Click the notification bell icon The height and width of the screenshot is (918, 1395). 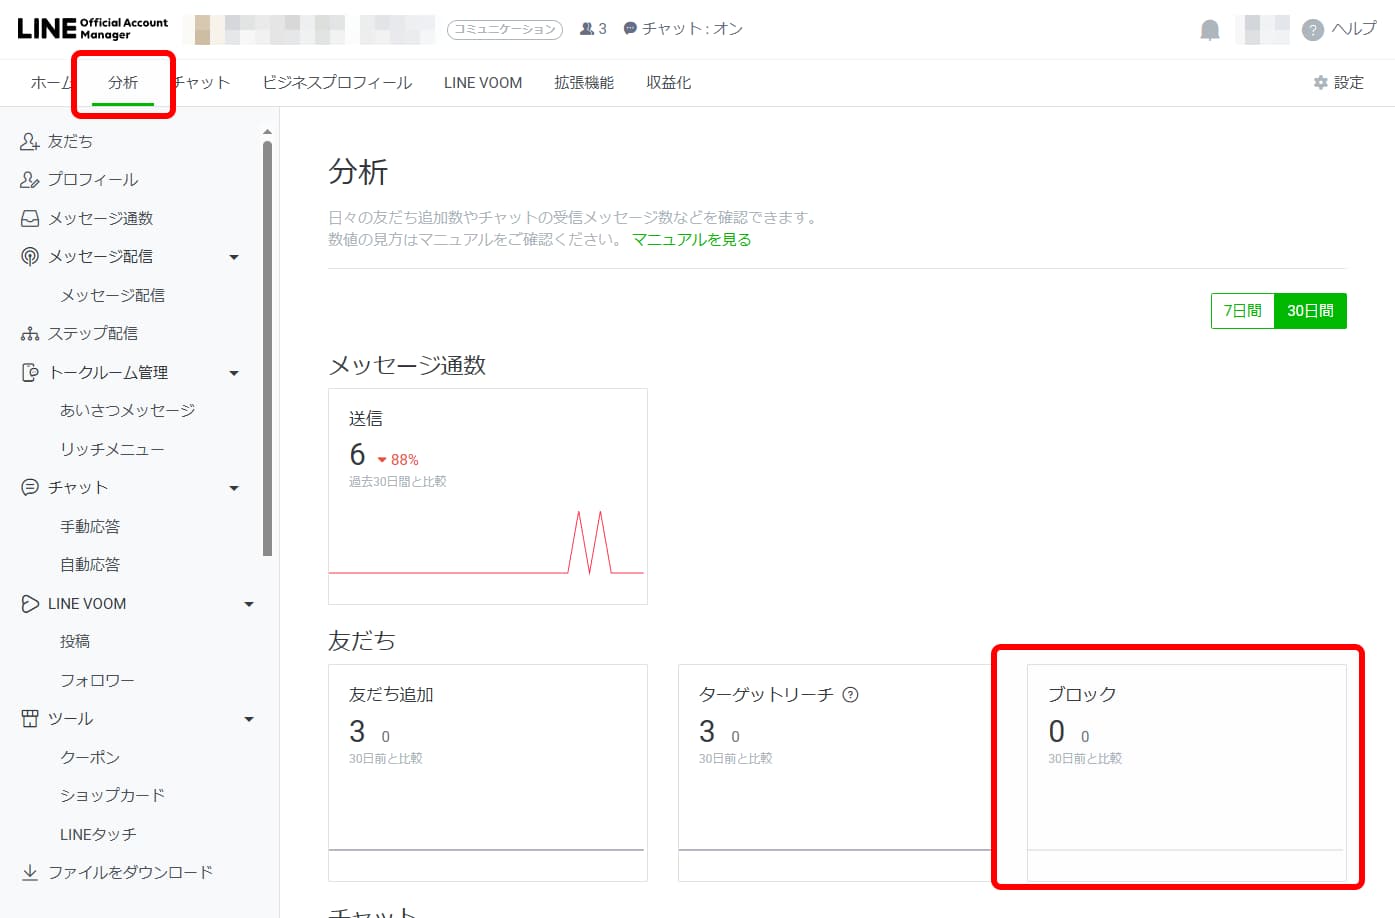1208,29
